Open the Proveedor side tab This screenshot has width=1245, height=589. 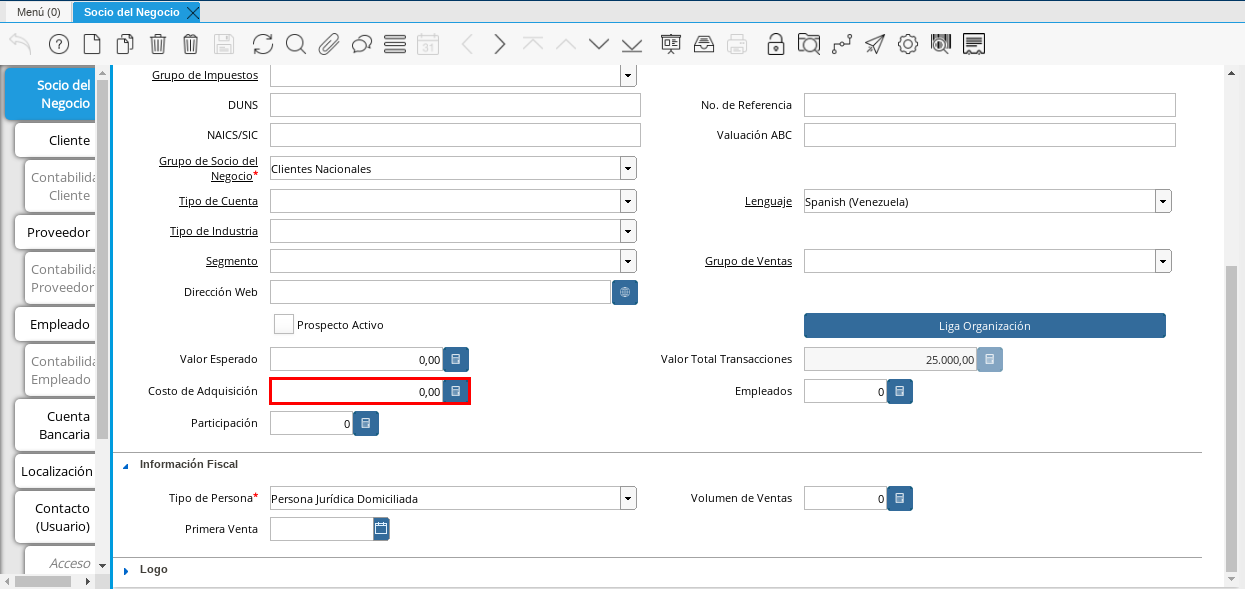point(58,233)
